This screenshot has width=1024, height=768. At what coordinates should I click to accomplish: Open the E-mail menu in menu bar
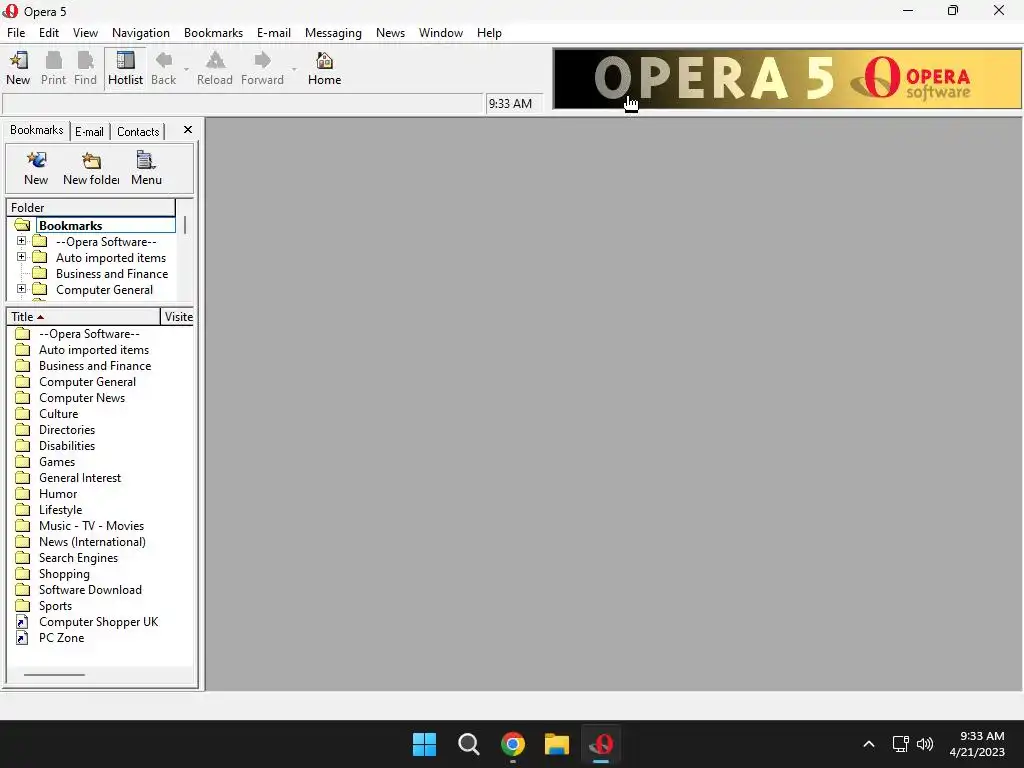[274, 33]
